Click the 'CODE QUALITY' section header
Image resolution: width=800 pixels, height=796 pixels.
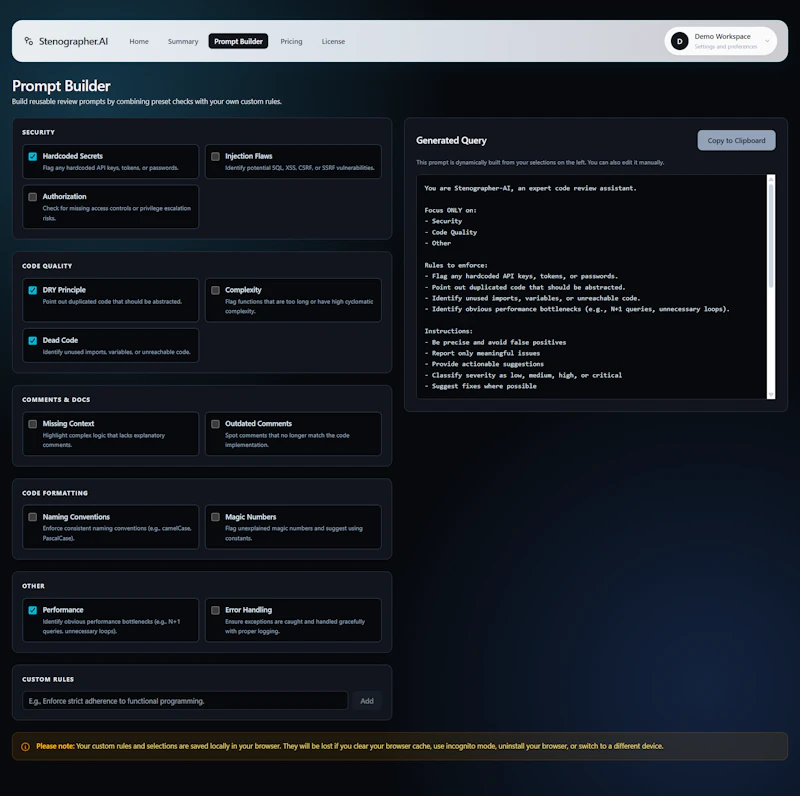click(47, 266)
